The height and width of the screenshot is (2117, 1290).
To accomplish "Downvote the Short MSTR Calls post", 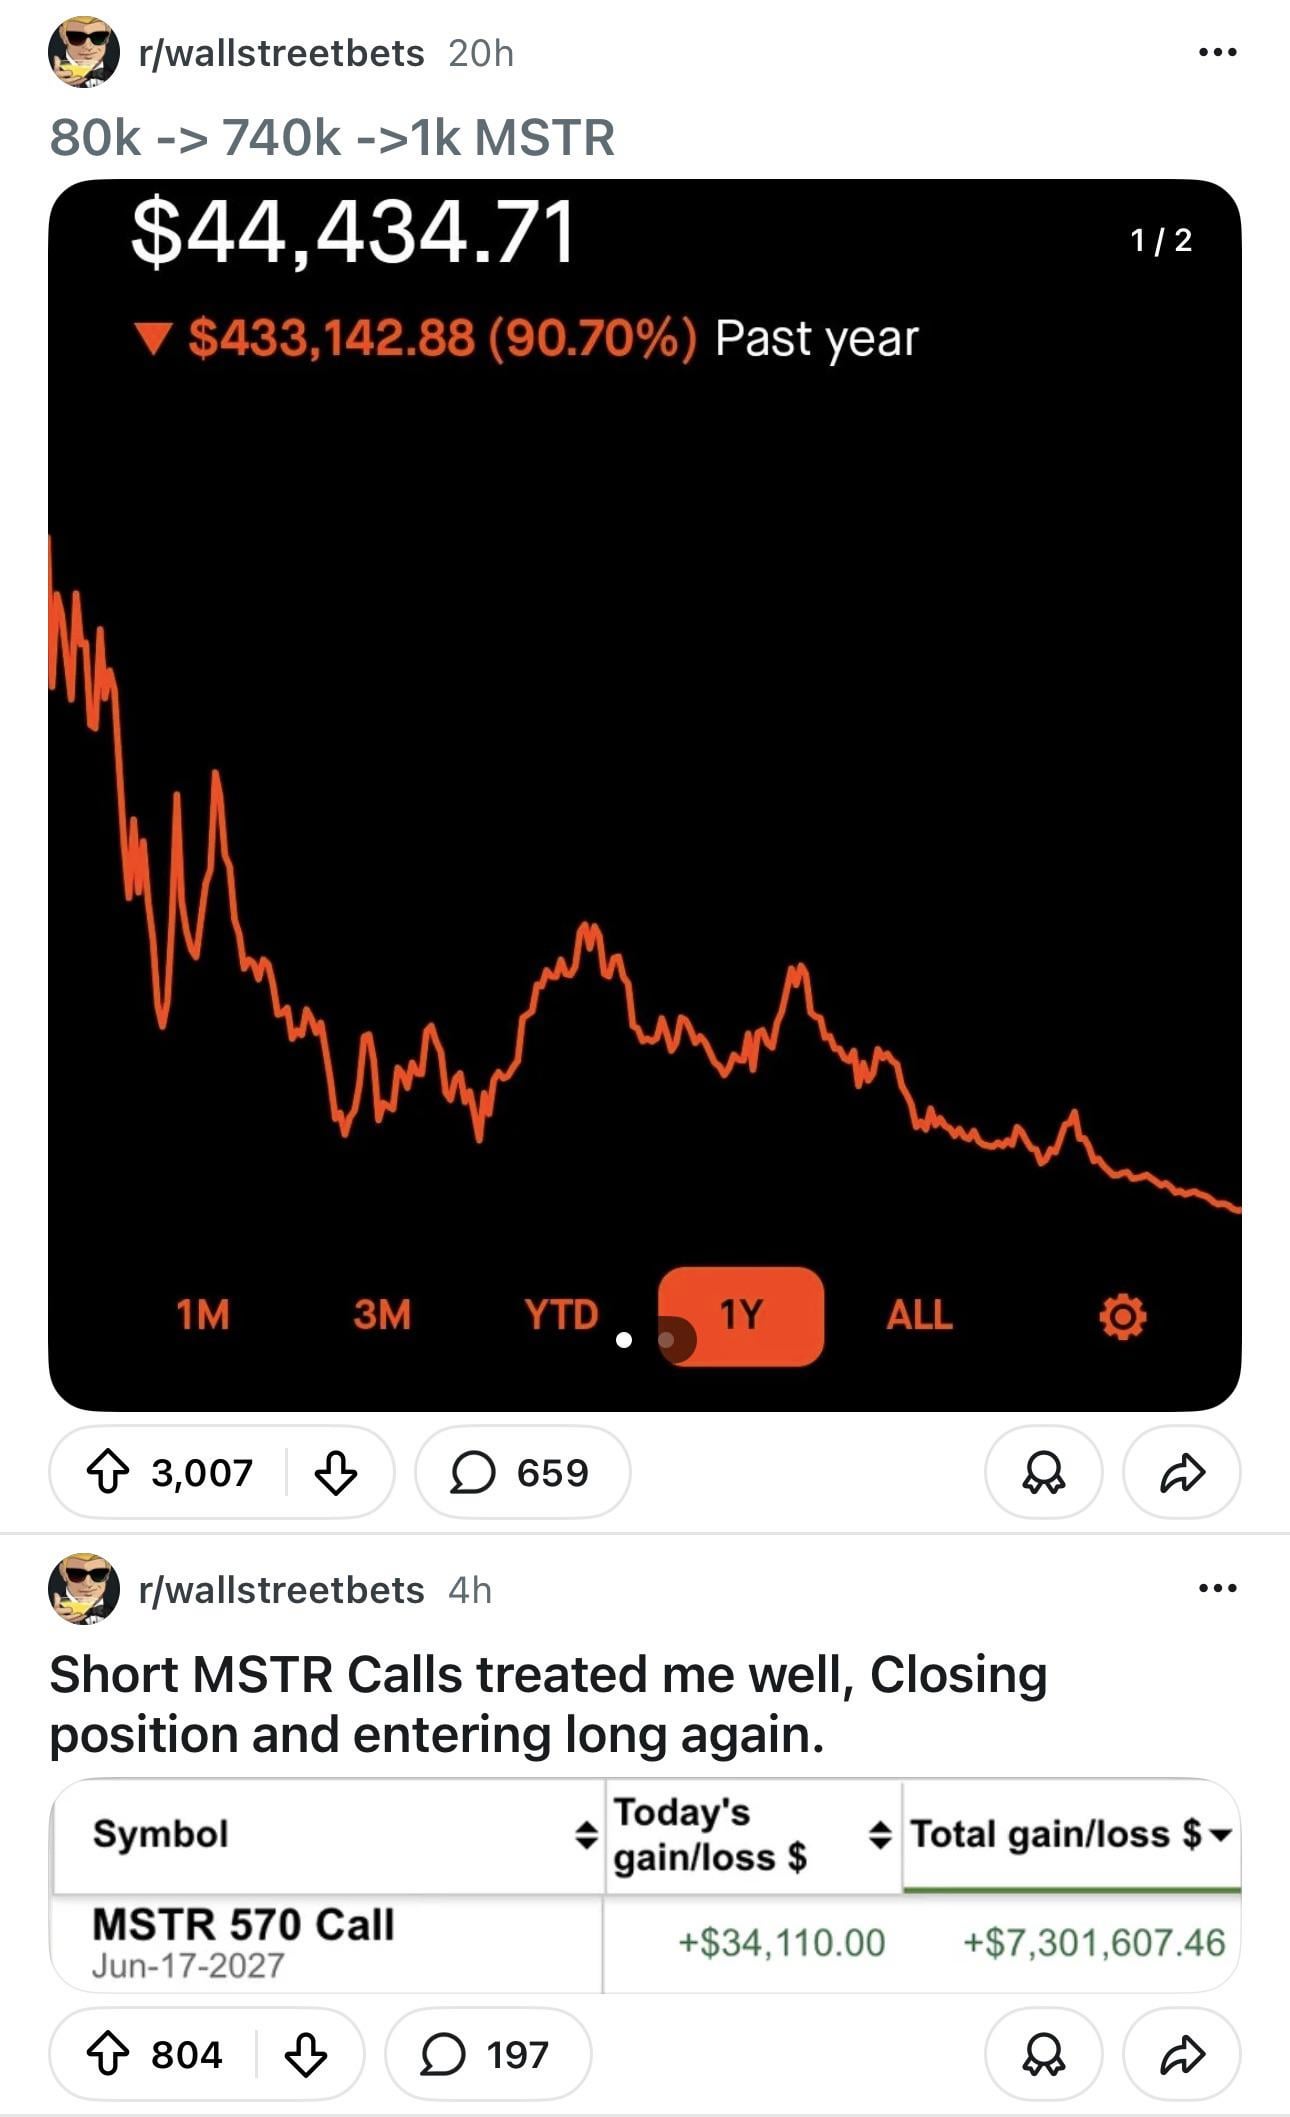I will tap(306, 2055).
